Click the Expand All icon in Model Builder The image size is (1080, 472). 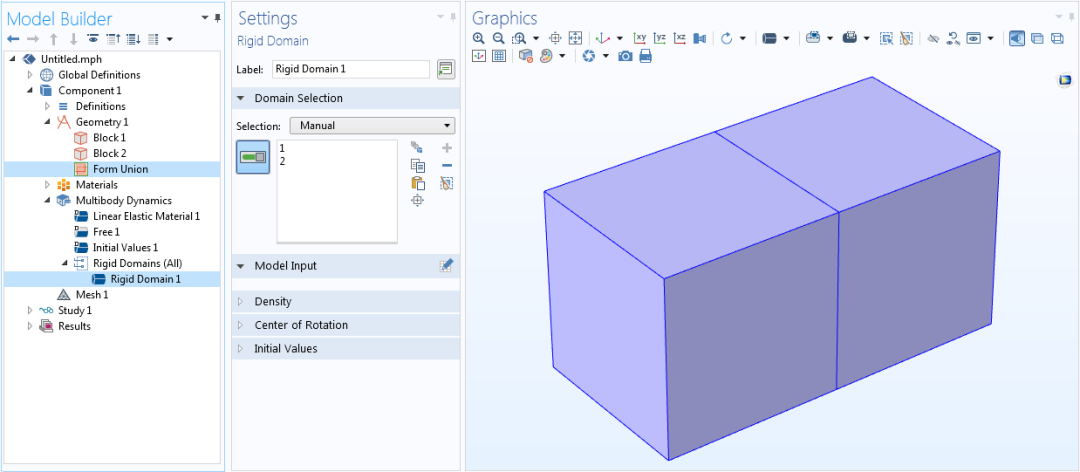pos(134,39)
